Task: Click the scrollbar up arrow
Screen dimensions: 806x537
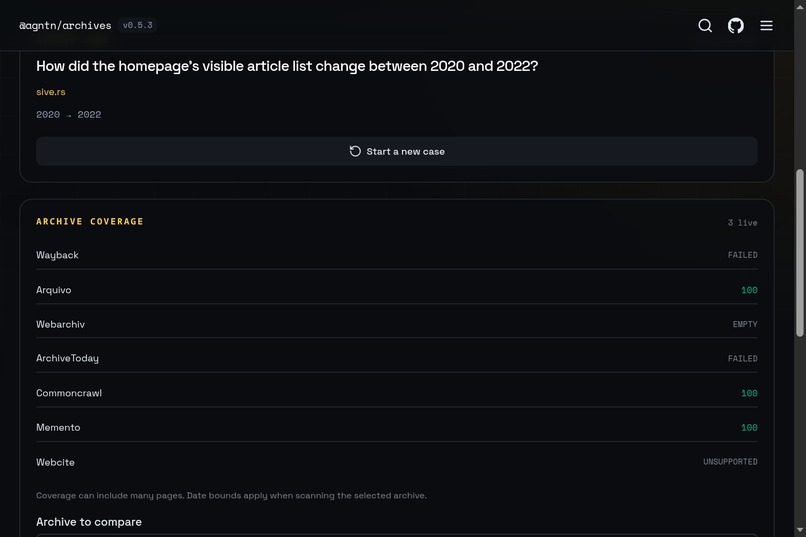Action: click(799, 6)
